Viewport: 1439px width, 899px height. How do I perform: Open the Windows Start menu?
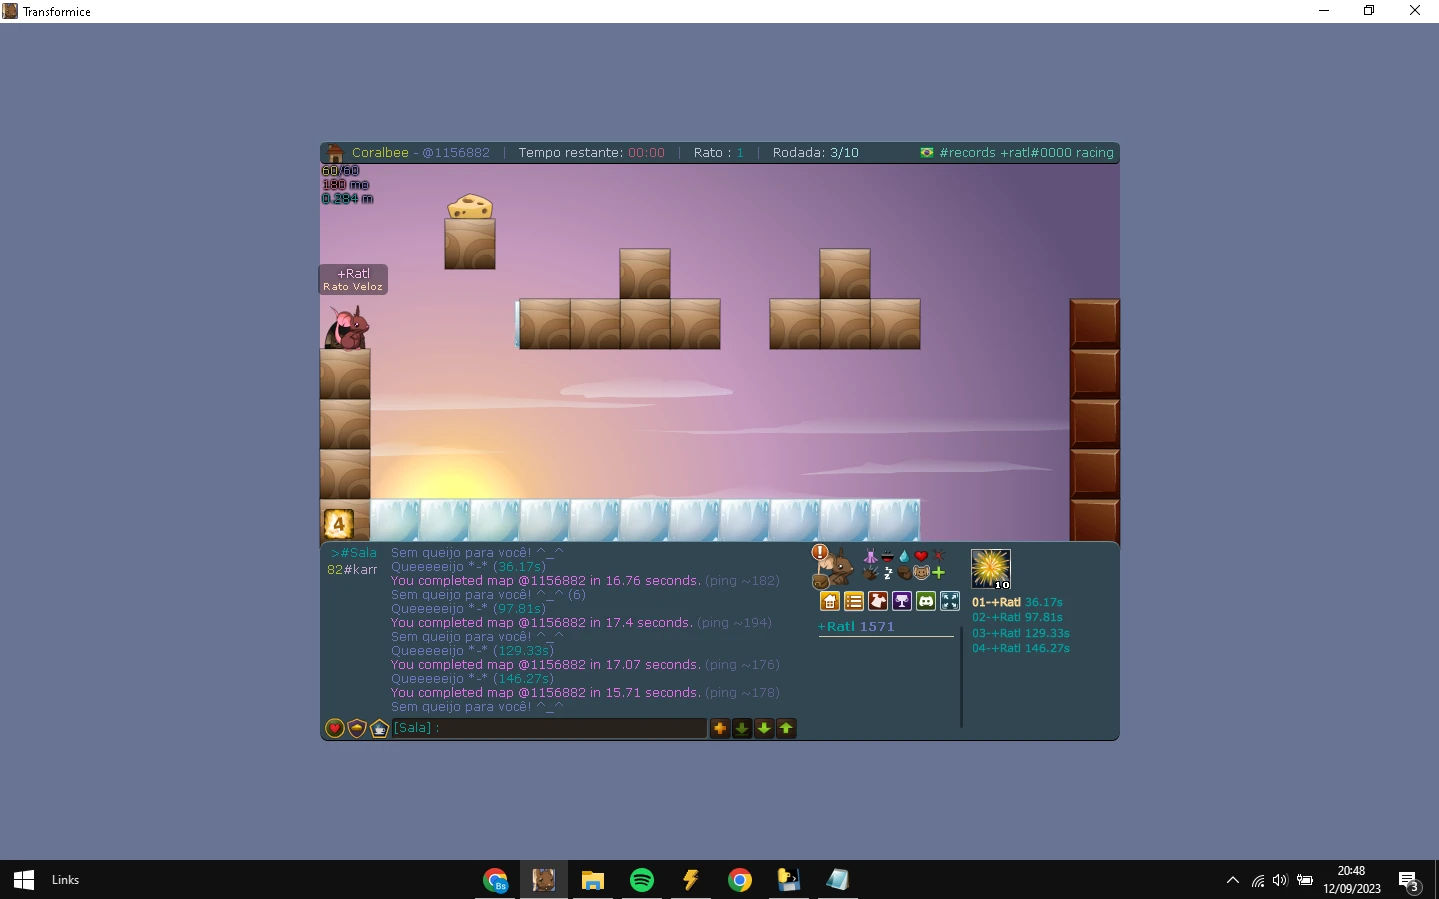tap(24, 880)
